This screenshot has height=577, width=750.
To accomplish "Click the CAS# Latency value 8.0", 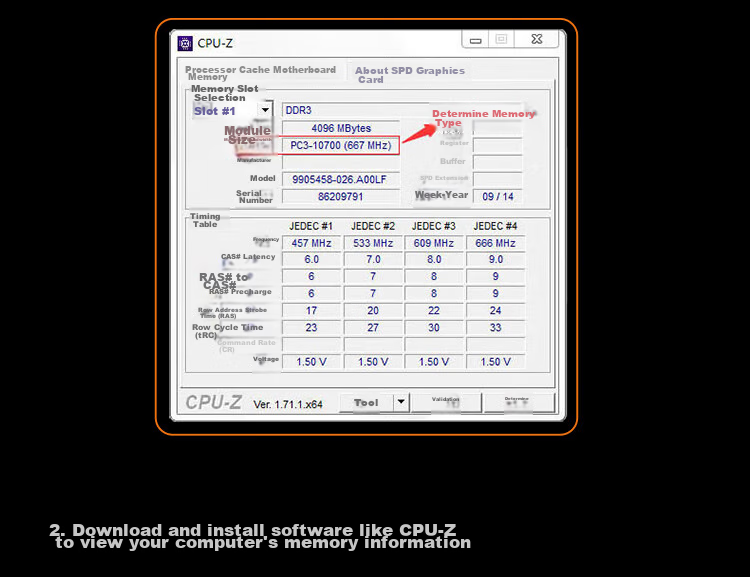I will 434,259.
